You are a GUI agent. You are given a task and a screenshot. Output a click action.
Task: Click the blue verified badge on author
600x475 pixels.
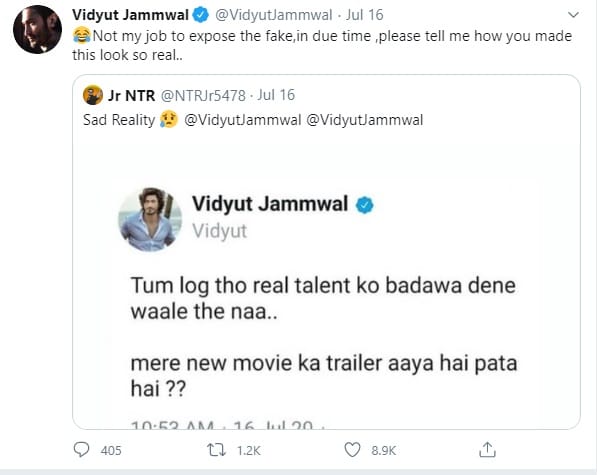point(200,15)
